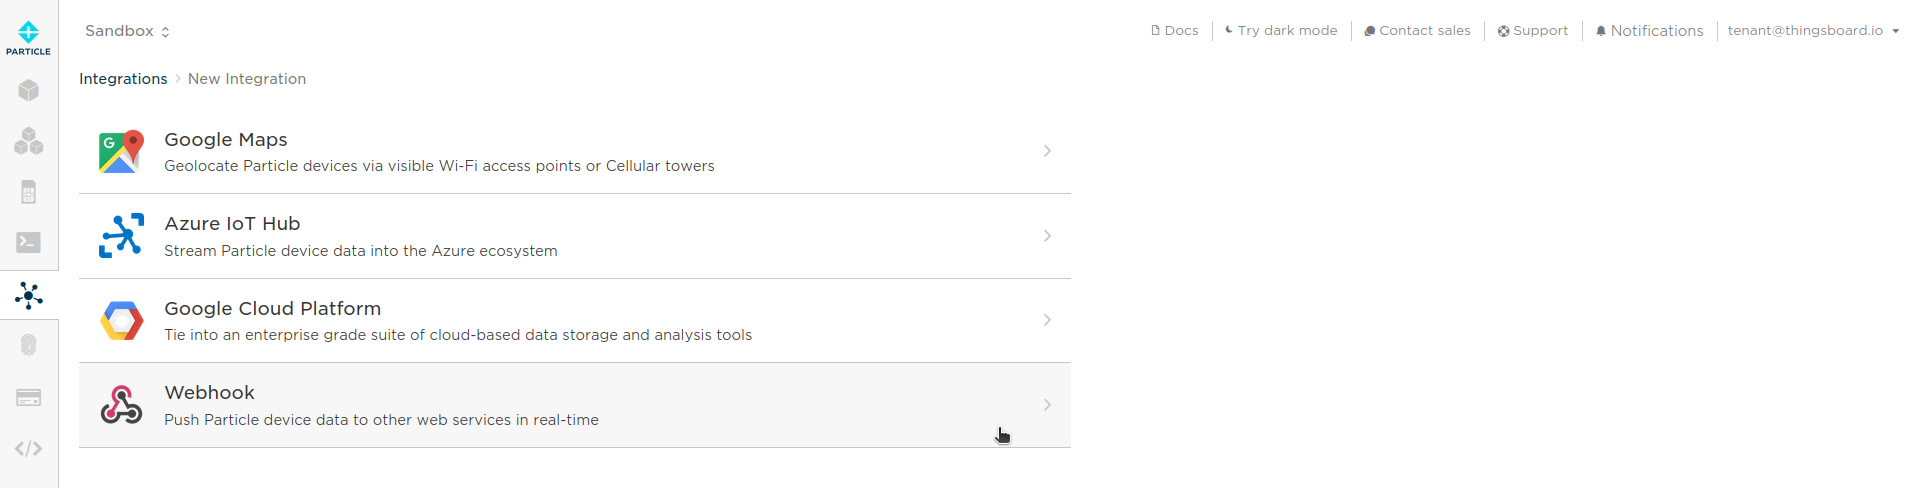Open the Billing credit card icon
This screenshot has width=1919, height=488.
pyautogui.click(x=28, y=398)
